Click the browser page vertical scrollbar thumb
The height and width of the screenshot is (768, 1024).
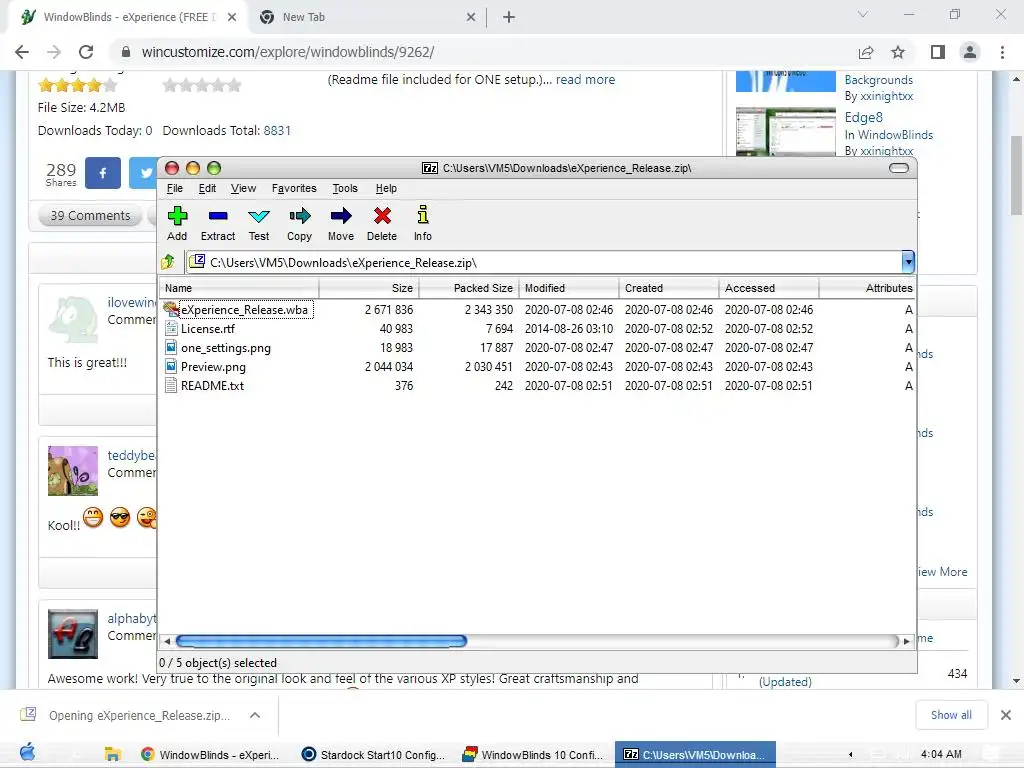[1016, 175]
